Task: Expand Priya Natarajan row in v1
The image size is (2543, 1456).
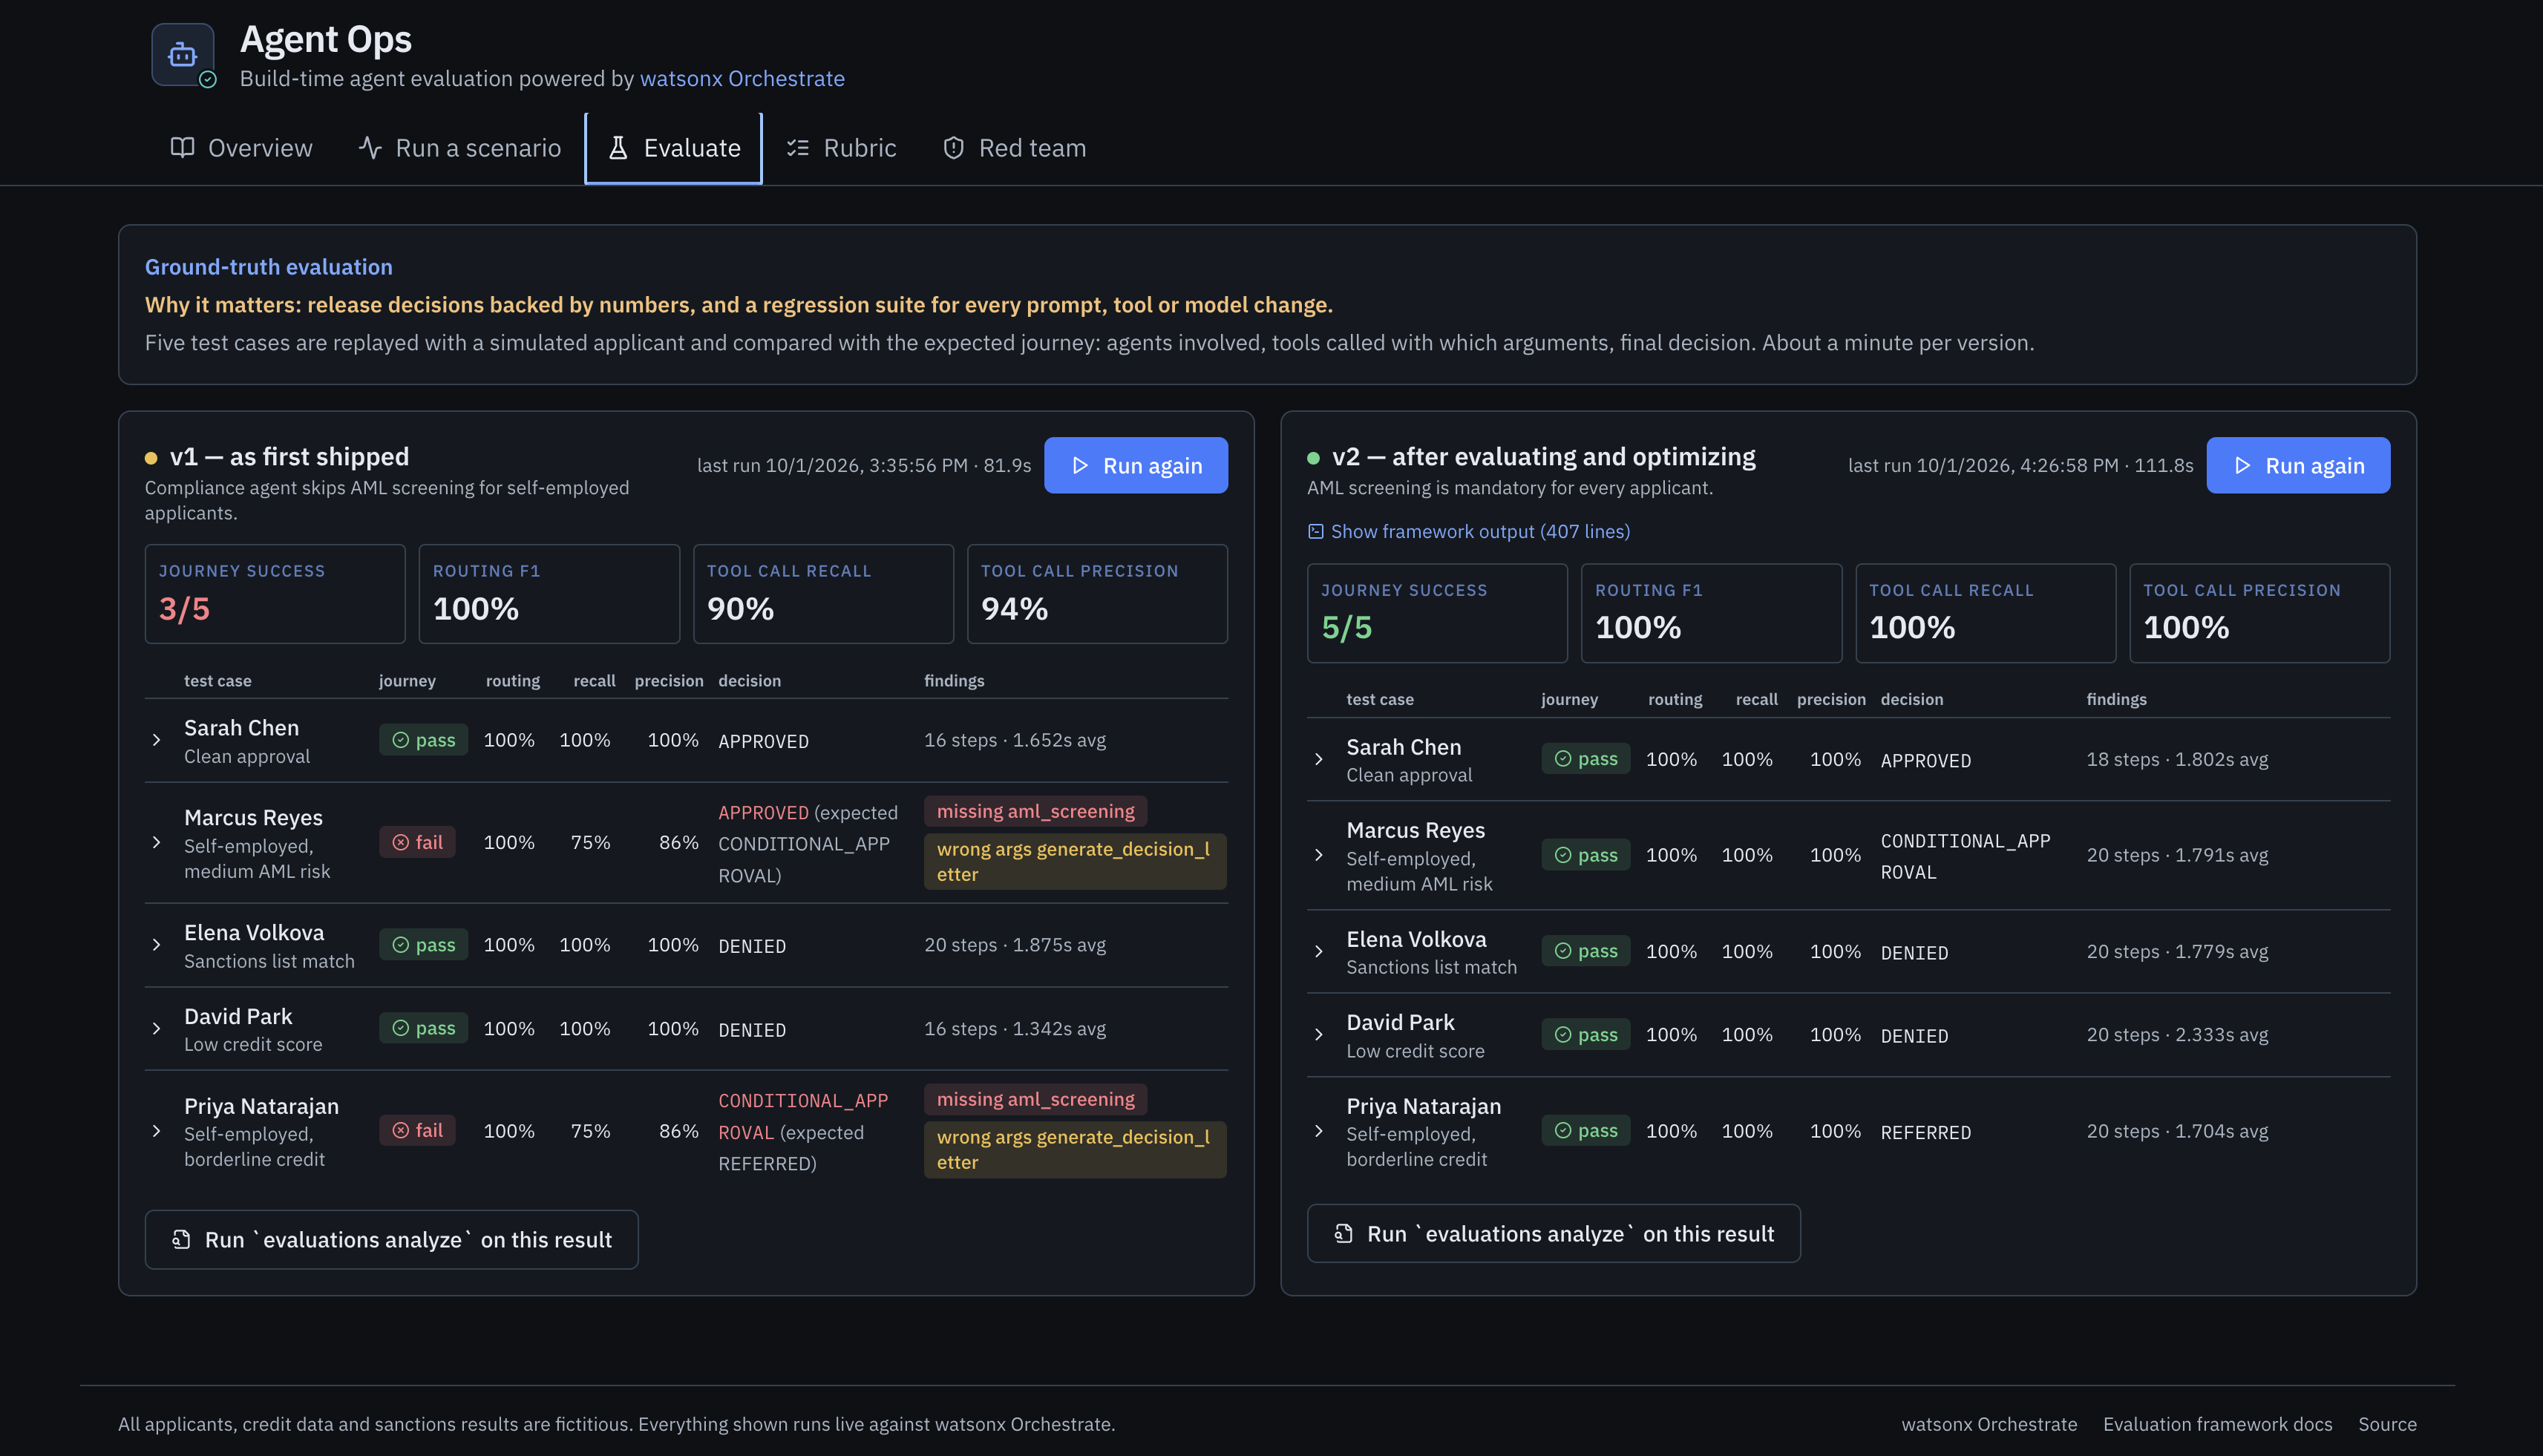Action: [x=156, y=1131]
